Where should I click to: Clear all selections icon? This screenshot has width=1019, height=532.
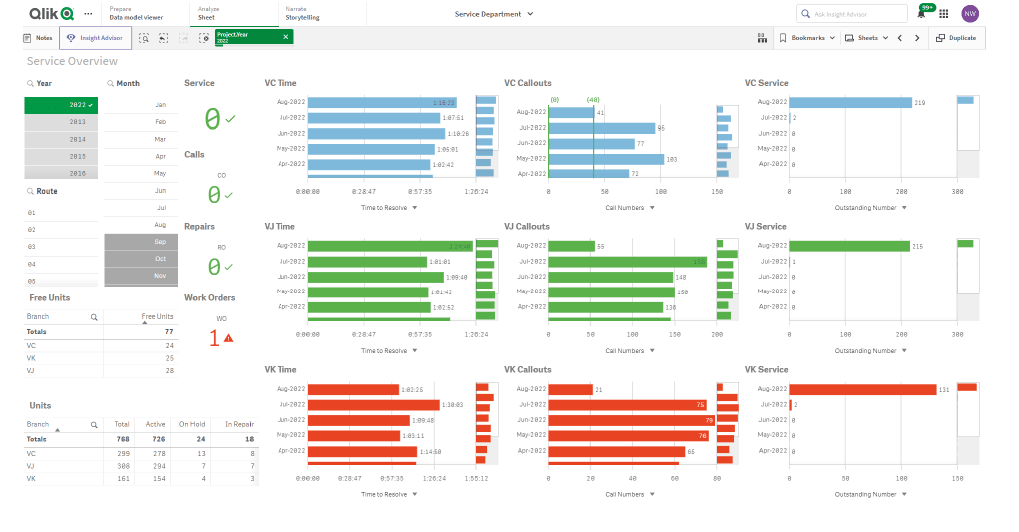204,38
